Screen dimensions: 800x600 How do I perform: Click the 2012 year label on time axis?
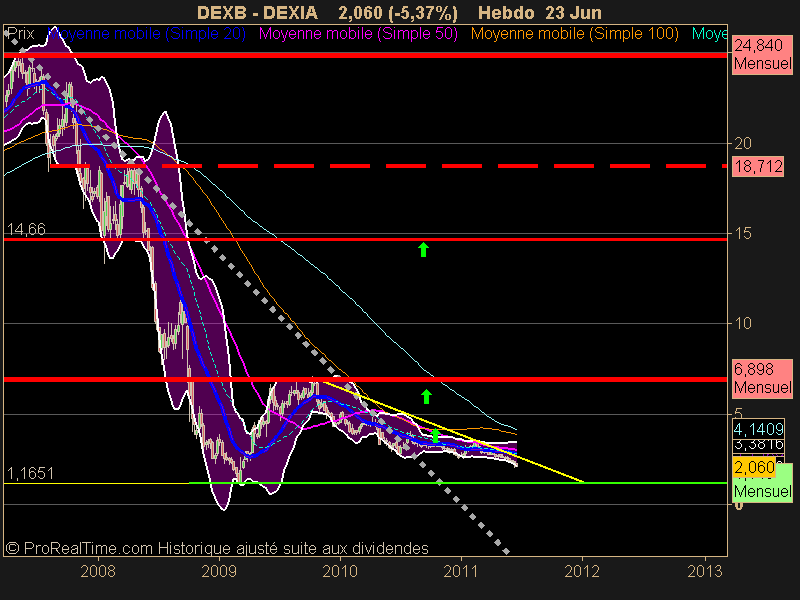pos(582,571)
